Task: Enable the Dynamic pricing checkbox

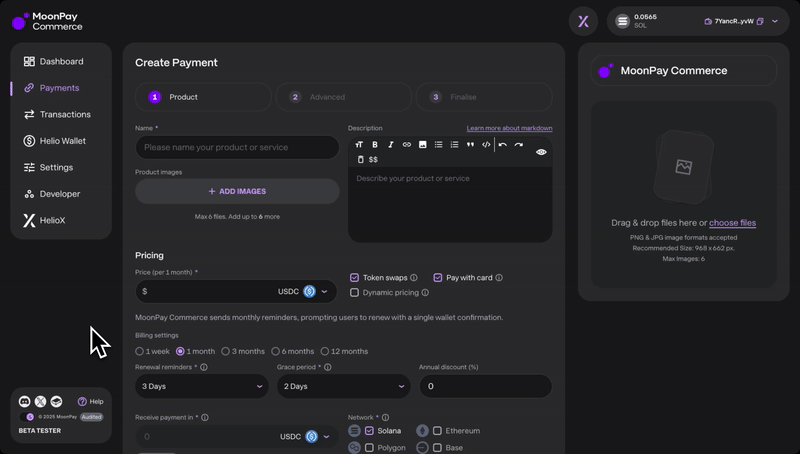Action: pos(355,293)
